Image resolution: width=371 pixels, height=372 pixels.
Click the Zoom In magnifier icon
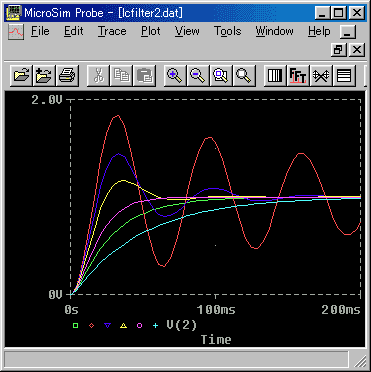[175, 75]
